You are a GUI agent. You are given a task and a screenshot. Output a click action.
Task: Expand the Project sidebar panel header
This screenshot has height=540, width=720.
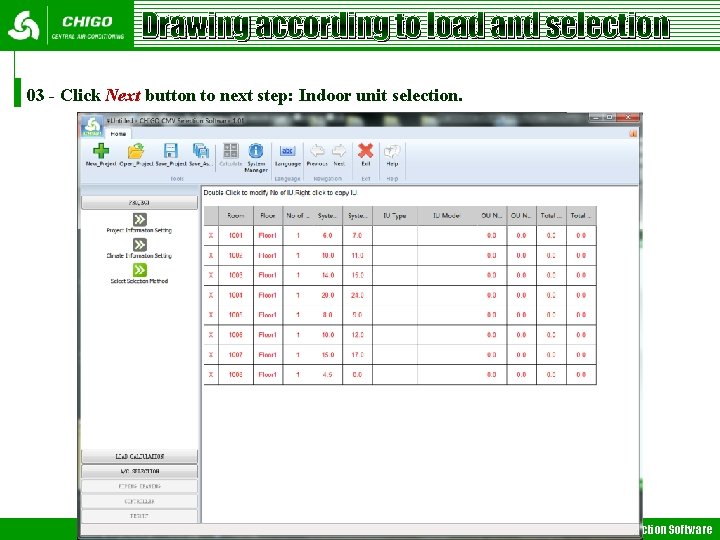click(139, 202)
